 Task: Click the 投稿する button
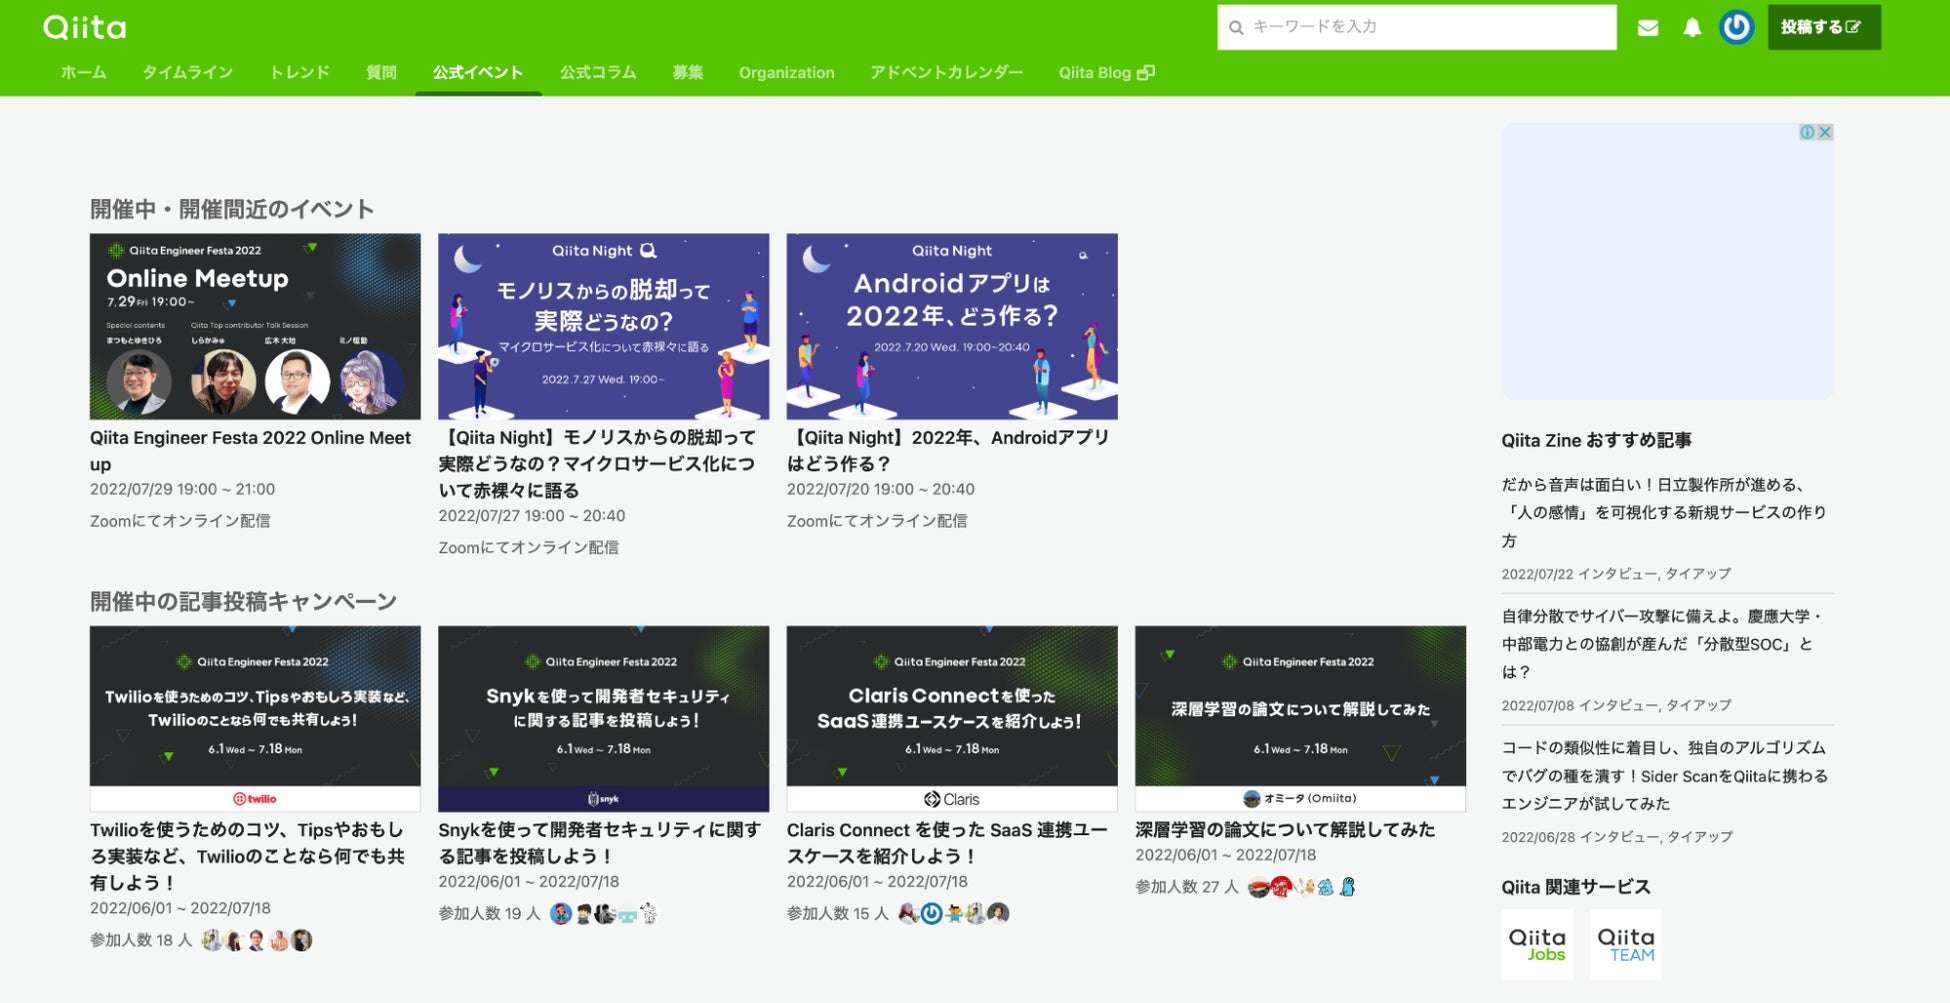click(1824, 27)
